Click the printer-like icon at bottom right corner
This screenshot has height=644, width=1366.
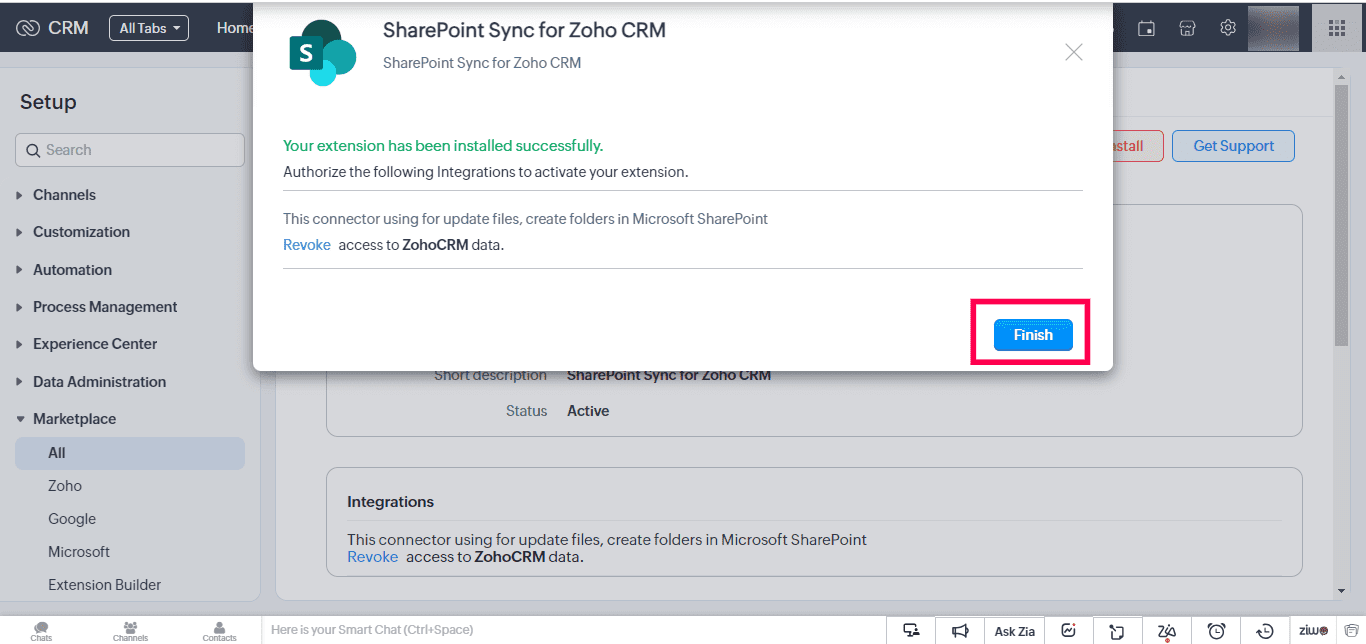(x=1351, y=630)
